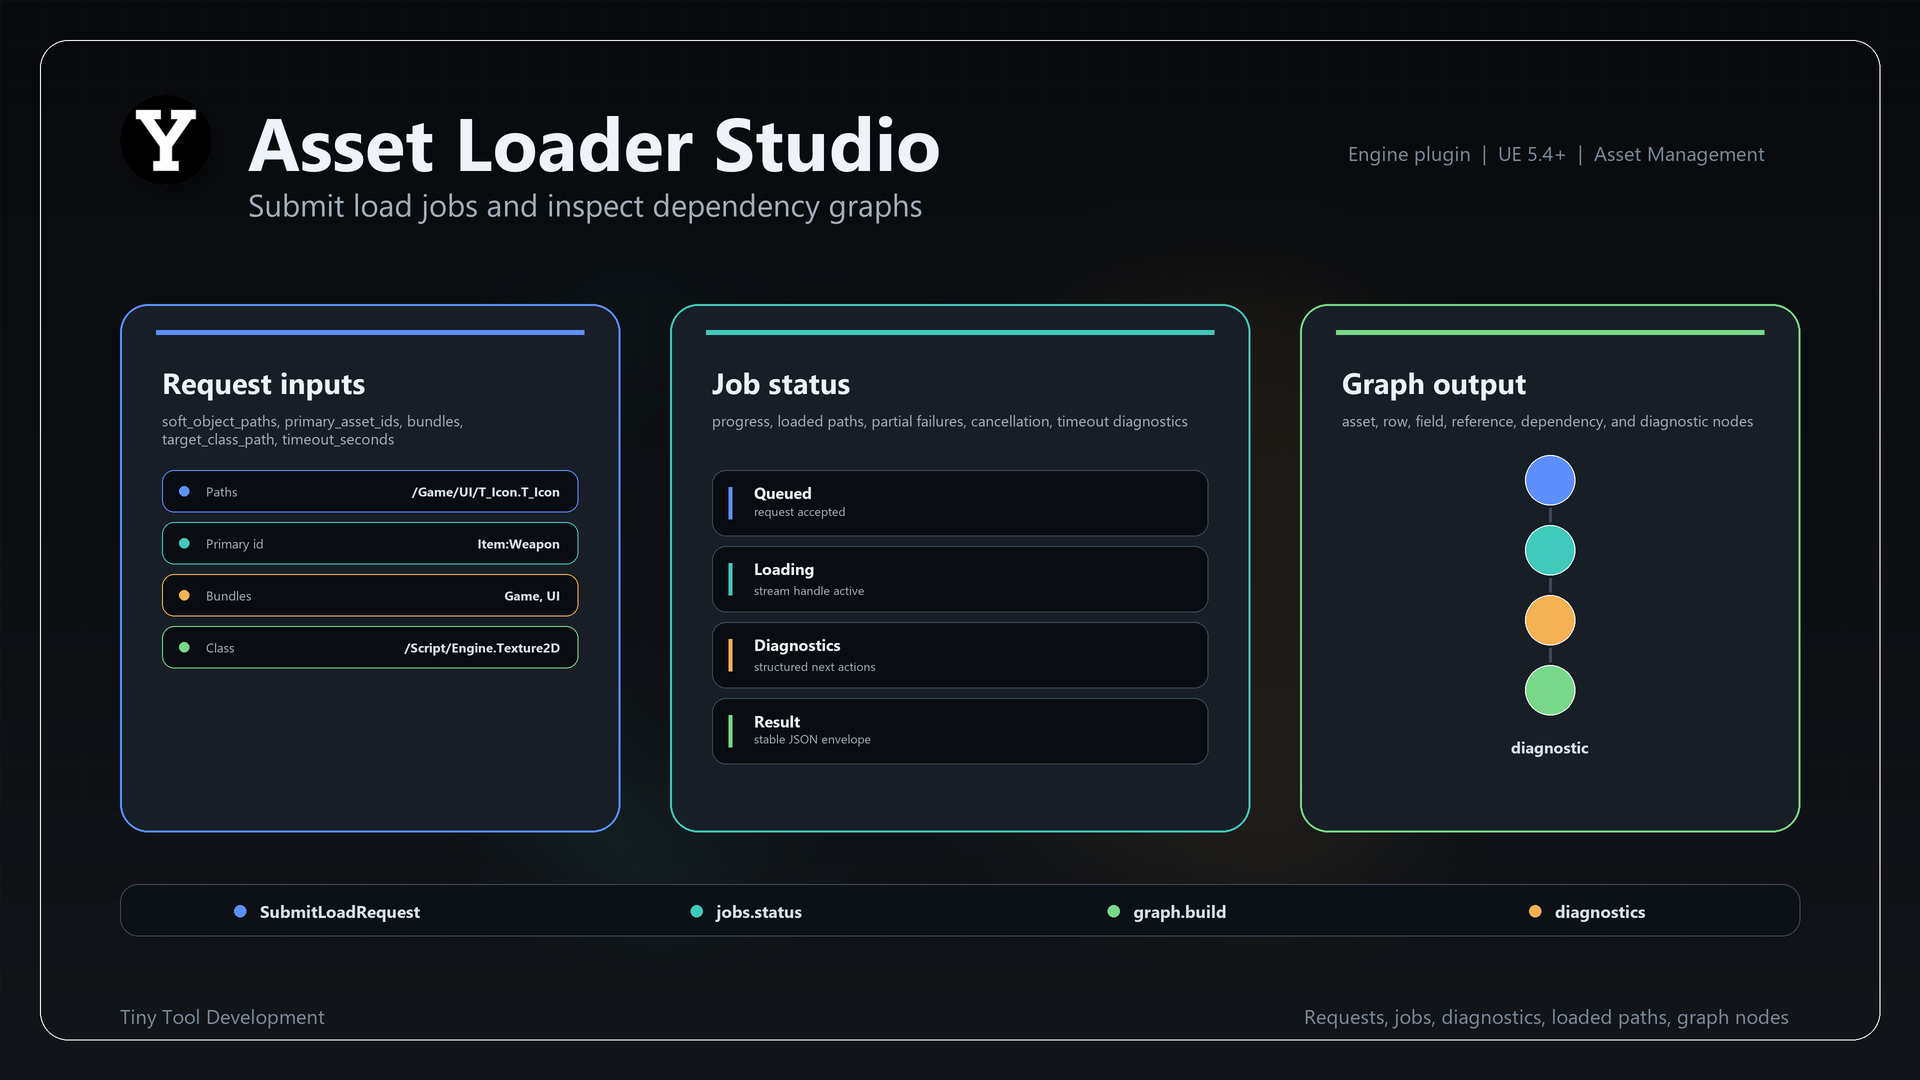Click the /Game/UI/T_Icon.T_Icon value
The width and height of the screenshot is (1920, 1080).
[x=486, y=492]
